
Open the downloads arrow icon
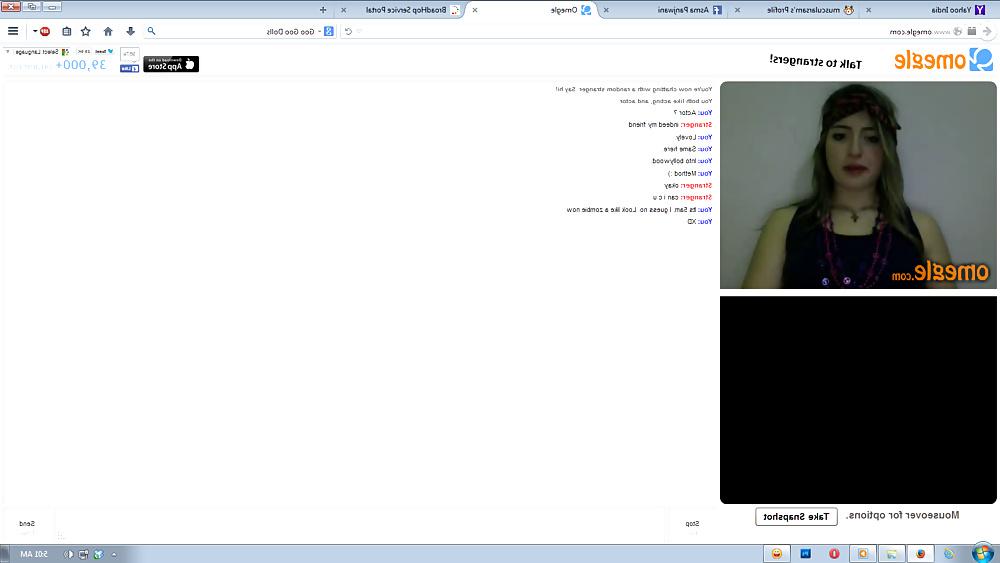(x=130, y=31)
